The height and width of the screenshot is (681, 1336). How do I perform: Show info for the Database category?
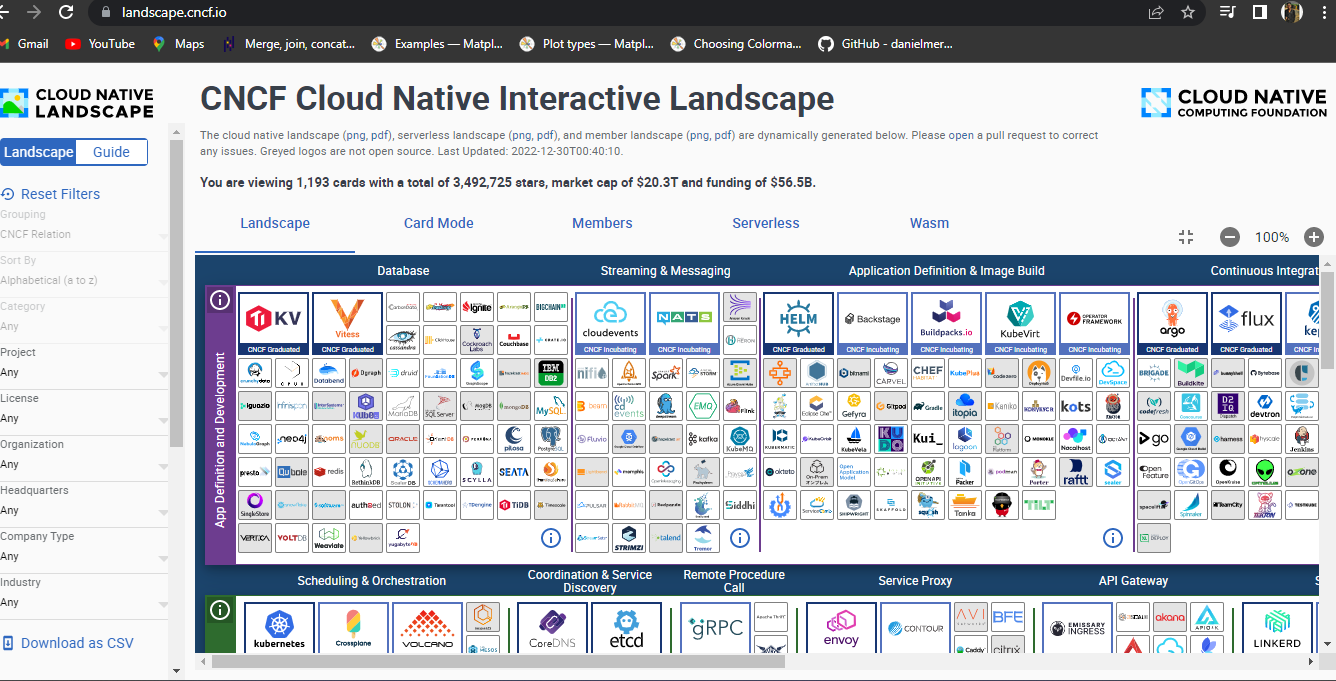pyautogui.click(x=550, y=538)
